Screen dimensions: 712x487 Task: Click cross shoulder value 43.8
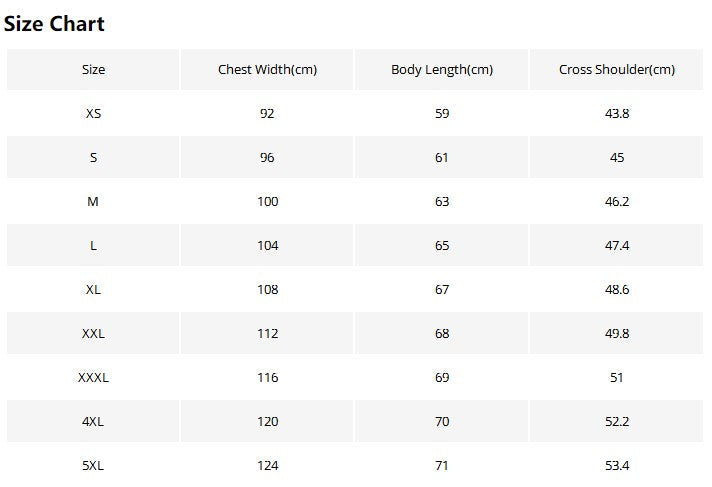click(617, 114)
